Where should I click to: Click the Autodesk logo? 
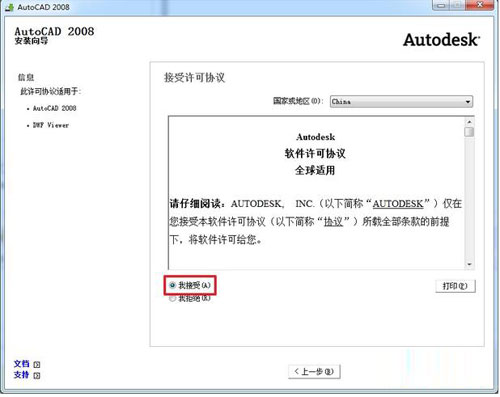[x=442, y=40]
